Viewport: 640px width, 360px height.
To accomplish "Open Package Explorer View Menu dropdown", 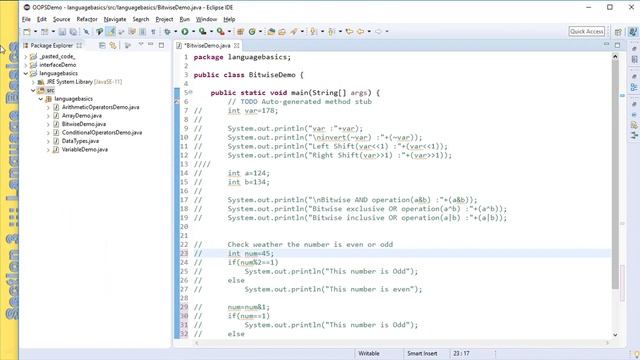I will pos(141,44).
